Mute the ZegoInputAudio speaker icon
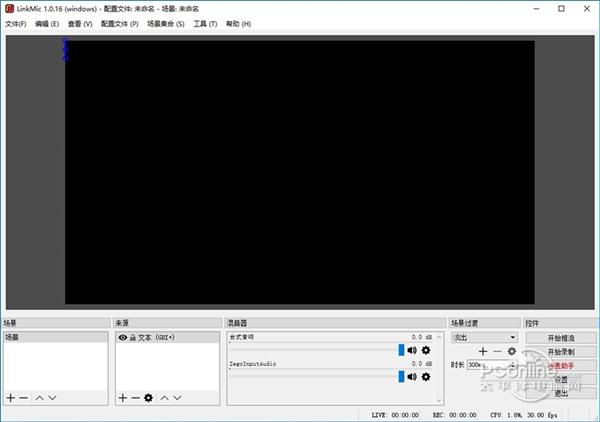Viewport: 600px width, 422px height. tap(412, 377)
